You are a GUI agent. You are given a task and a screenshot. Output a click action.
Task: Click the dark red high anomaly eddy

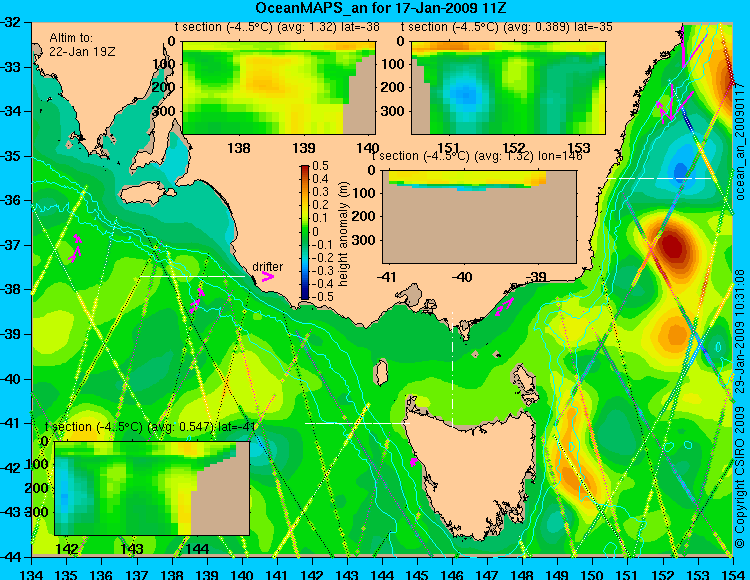click(672, 247)
